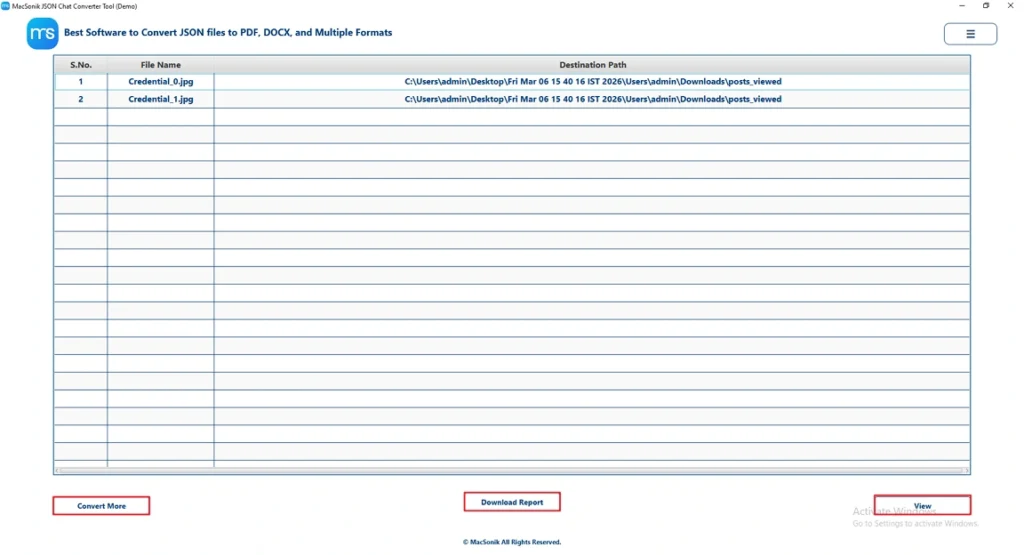Click the S.No. column header
Screen dimensions: 1024x555
coord(81,65)
